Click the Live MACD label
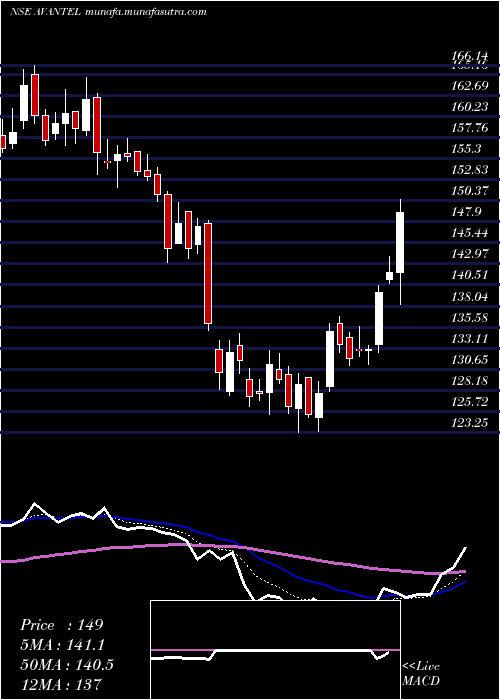 click(421, 674)
